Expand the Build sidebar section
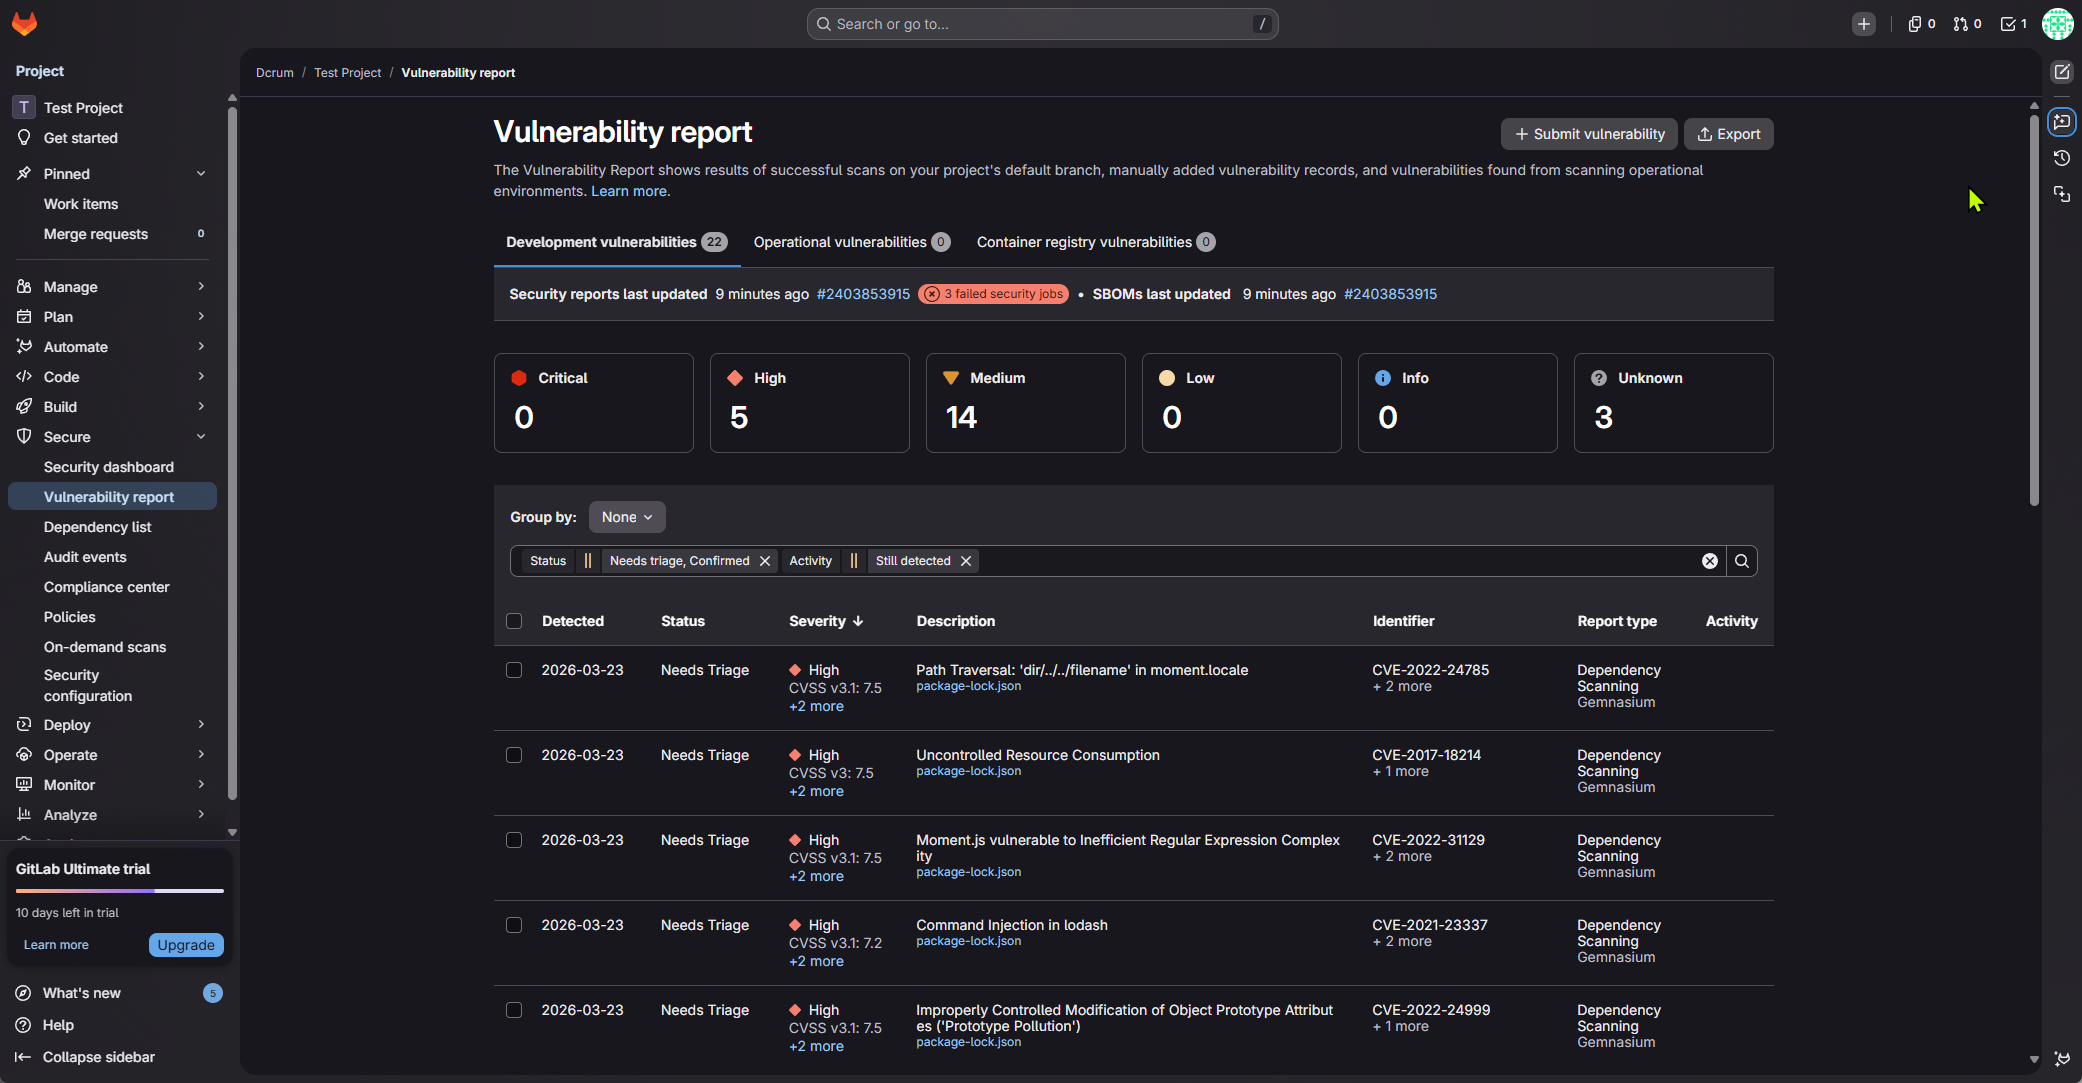This screenshot has width=2082, height=1083. pos(112,407)
